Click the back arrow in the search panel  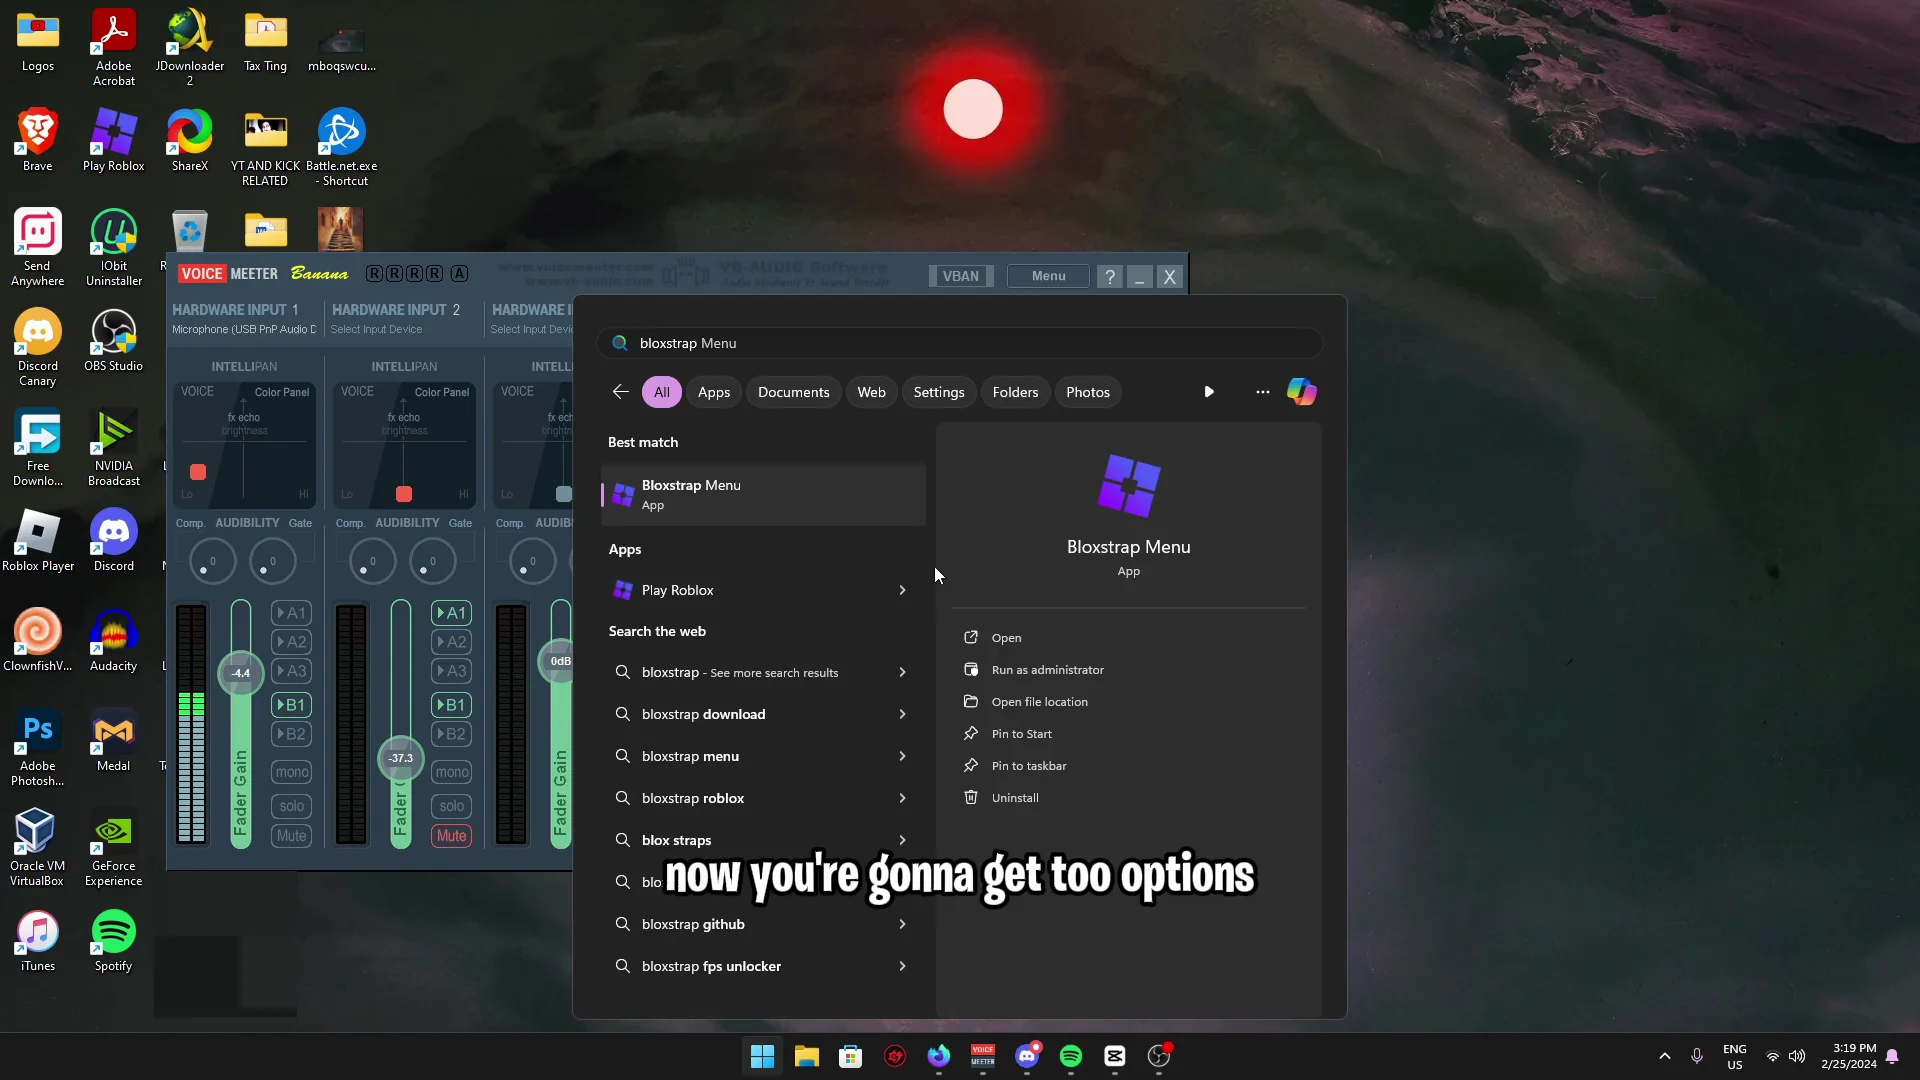[x=620, y=391]
